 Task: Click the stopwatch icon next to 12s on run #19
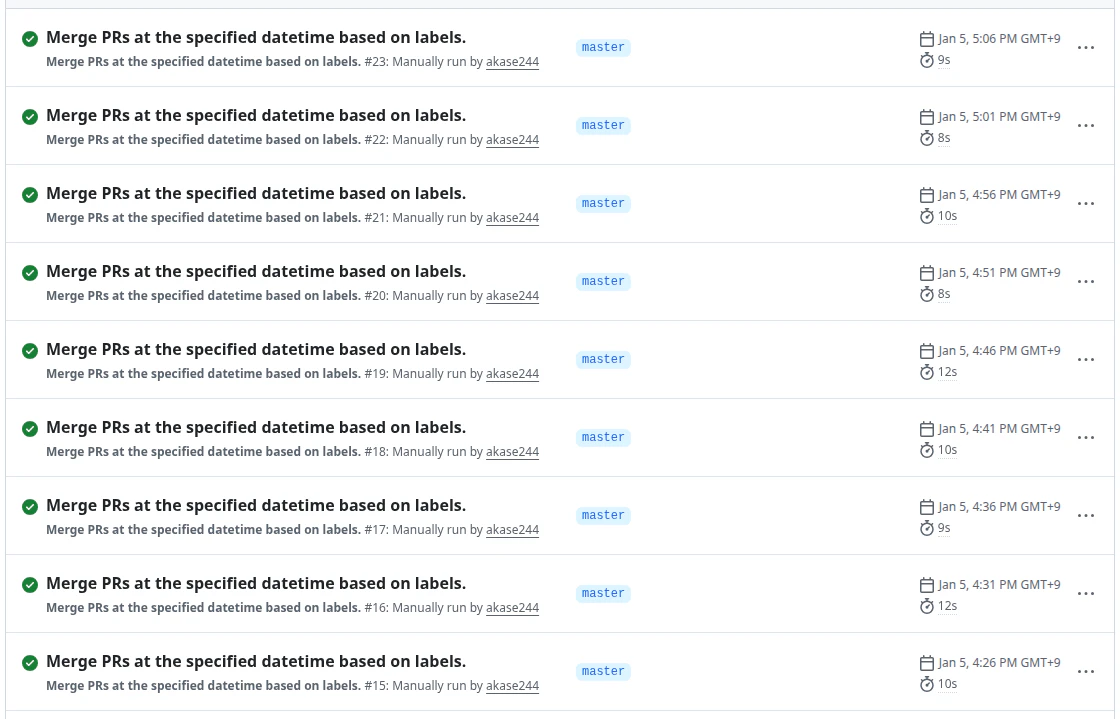(x=927, y=372)
